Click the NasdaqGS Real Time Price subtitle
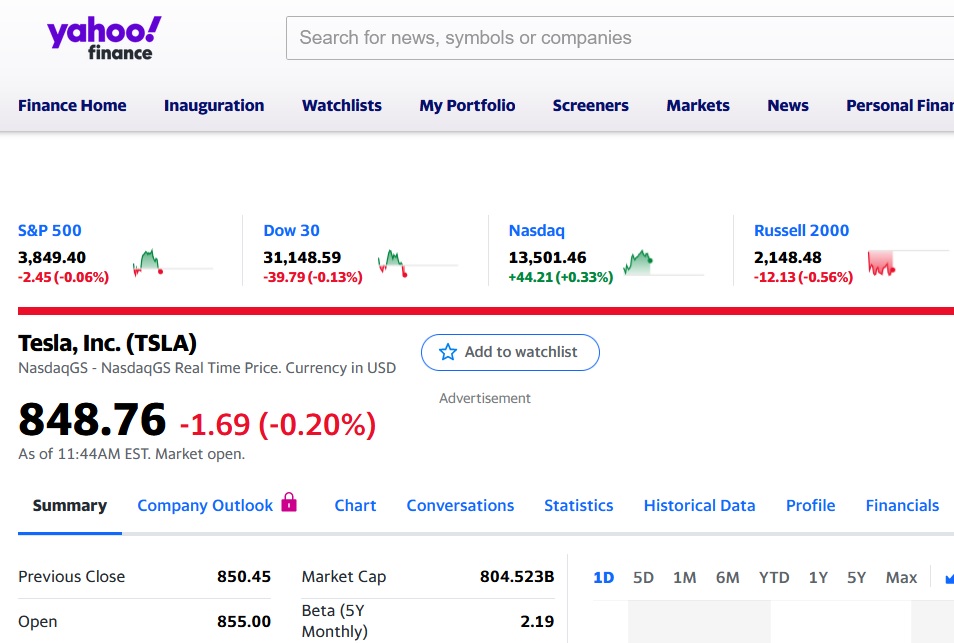The width and height of the screenshot is (954, 643). (207, 368)
